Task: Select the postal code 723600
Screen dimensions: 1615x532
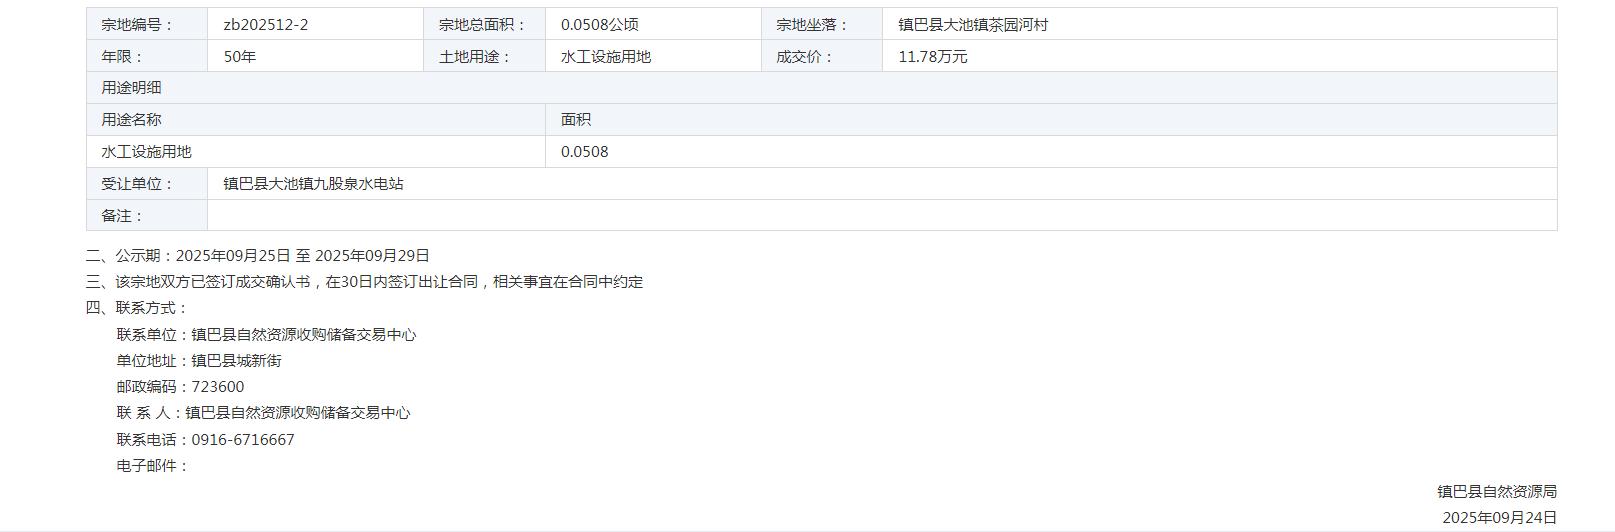Action: click(218, 387)
